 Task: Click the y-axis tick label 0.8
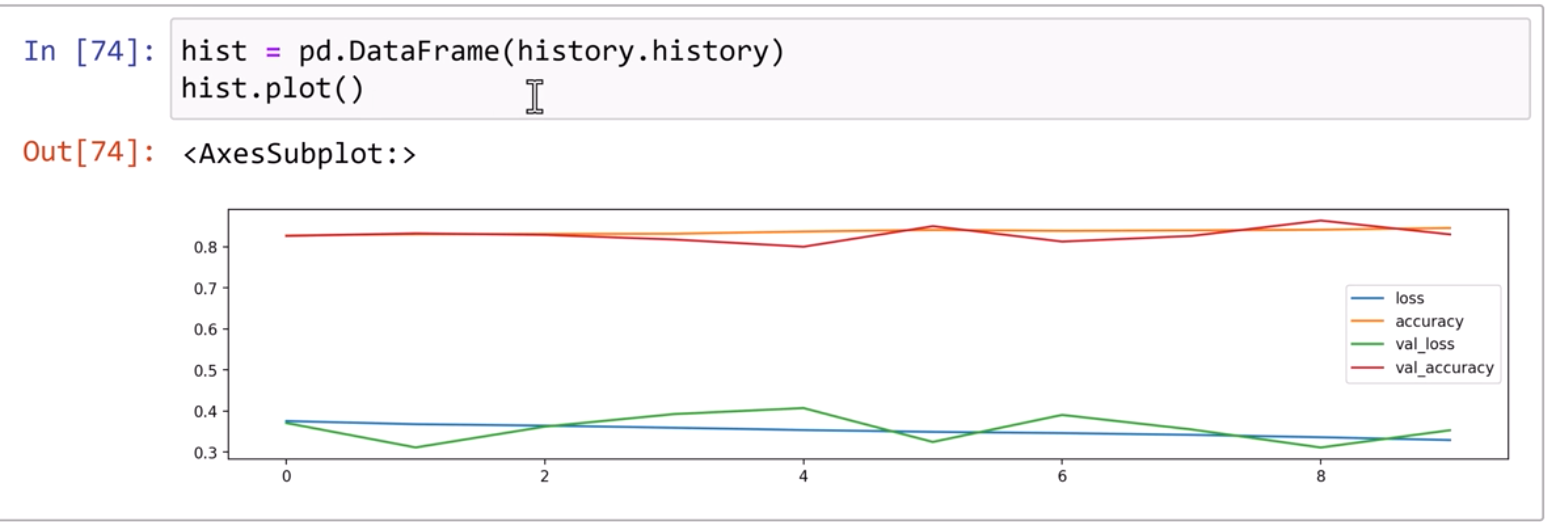pos(205,247)
